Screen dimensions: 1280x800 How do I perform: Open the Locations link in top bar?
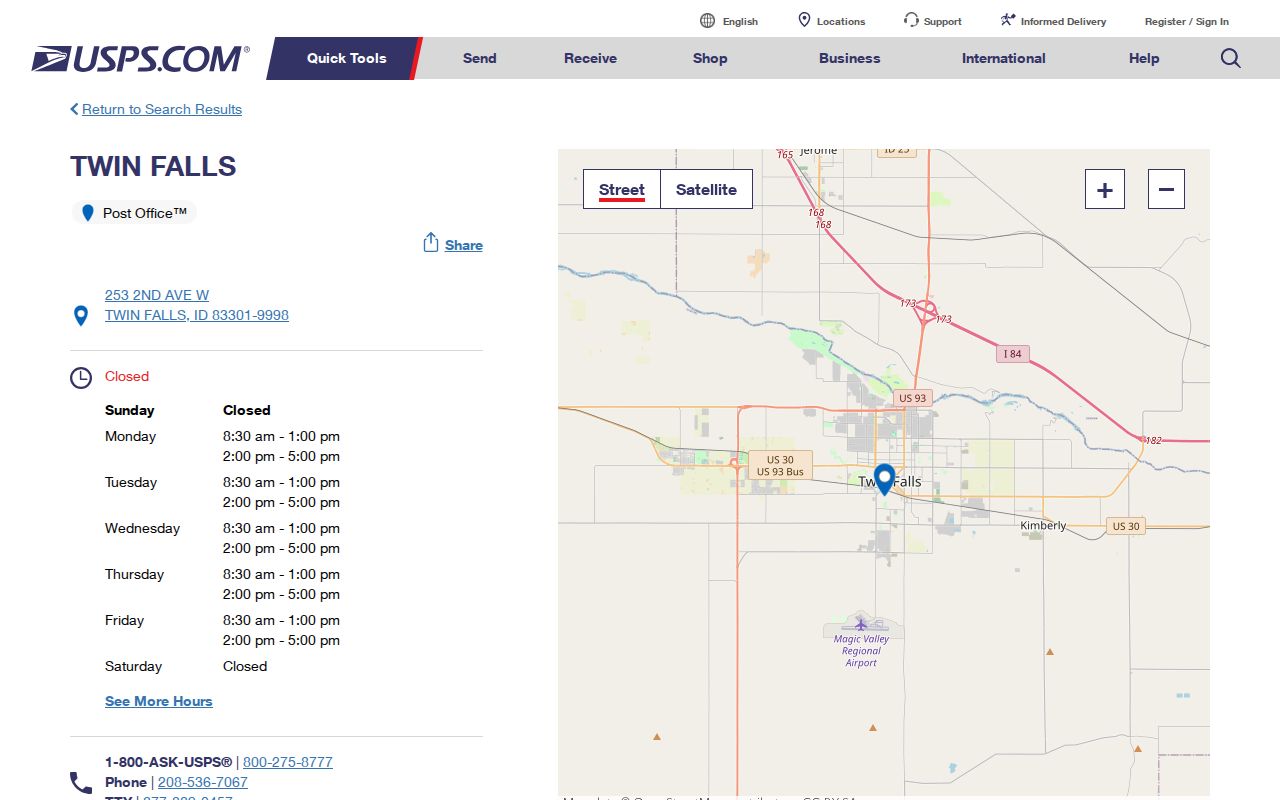point(841,21)
